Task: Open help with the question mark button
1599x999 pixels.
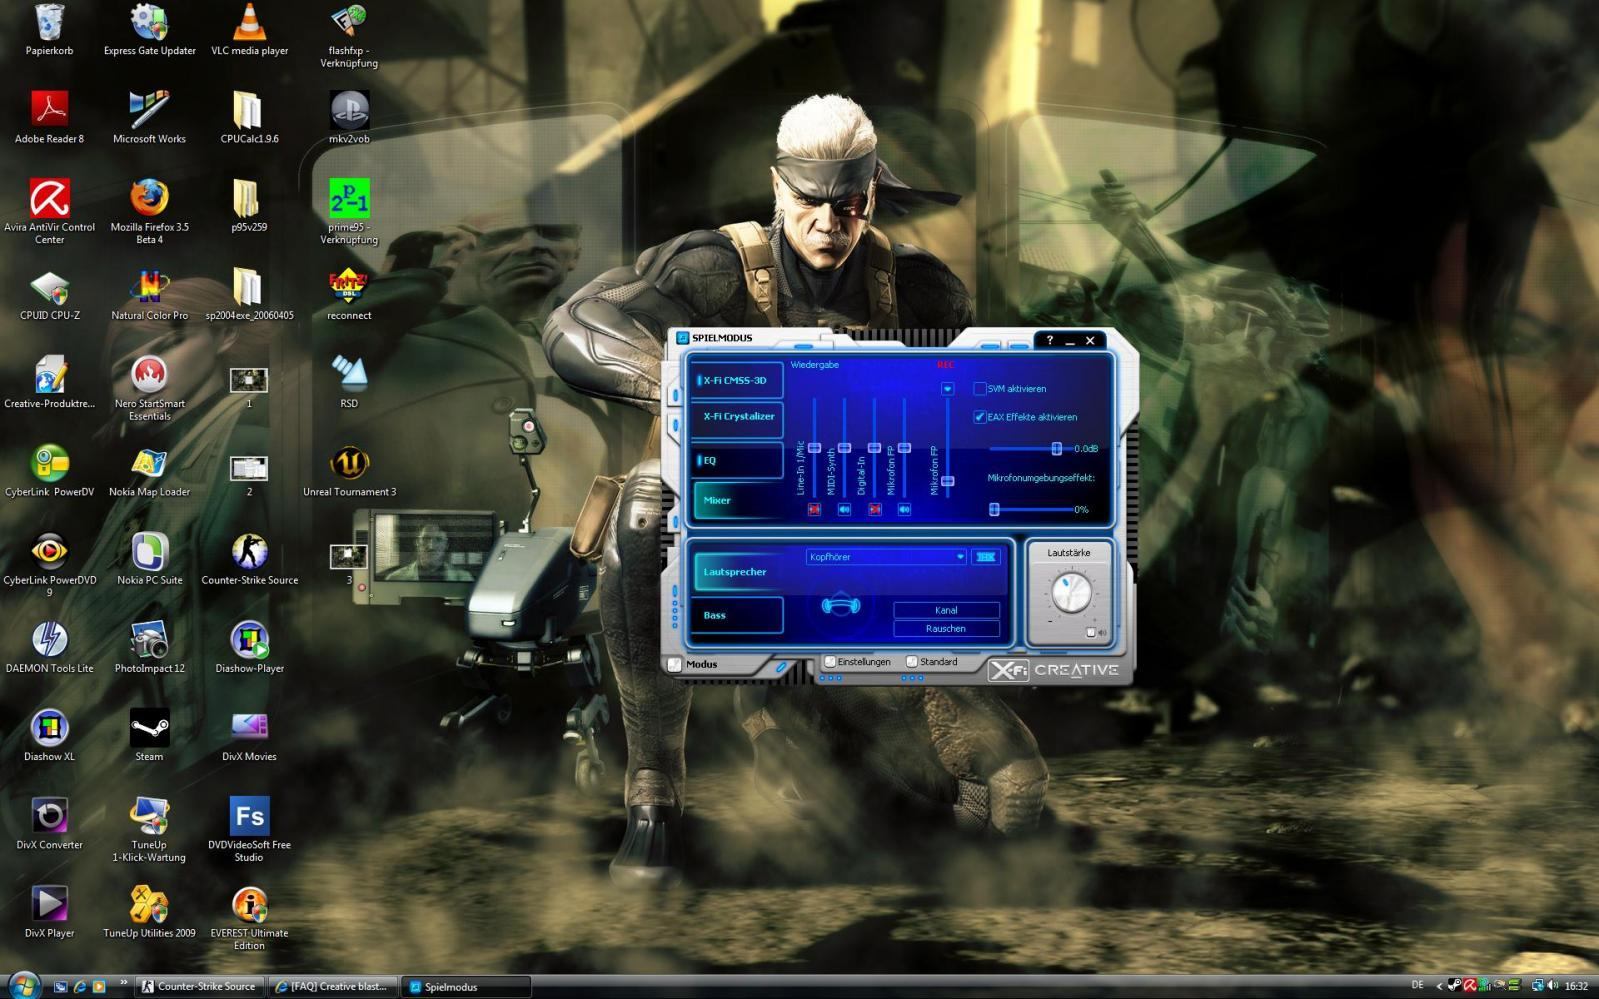Action: (1049, 340)
